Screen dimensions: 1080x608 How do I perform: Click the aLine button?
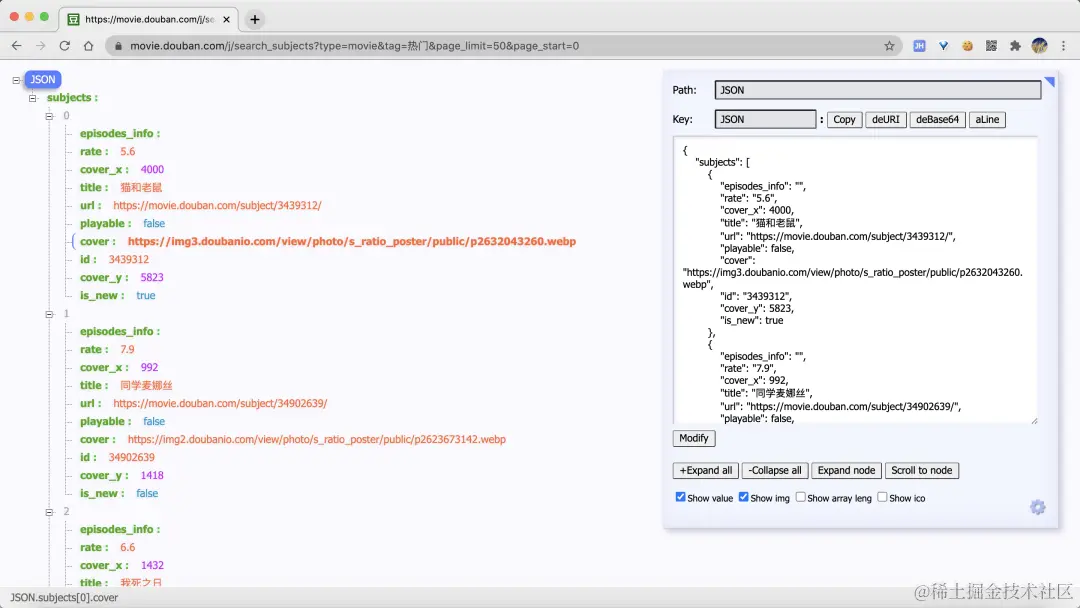[986, 119]
